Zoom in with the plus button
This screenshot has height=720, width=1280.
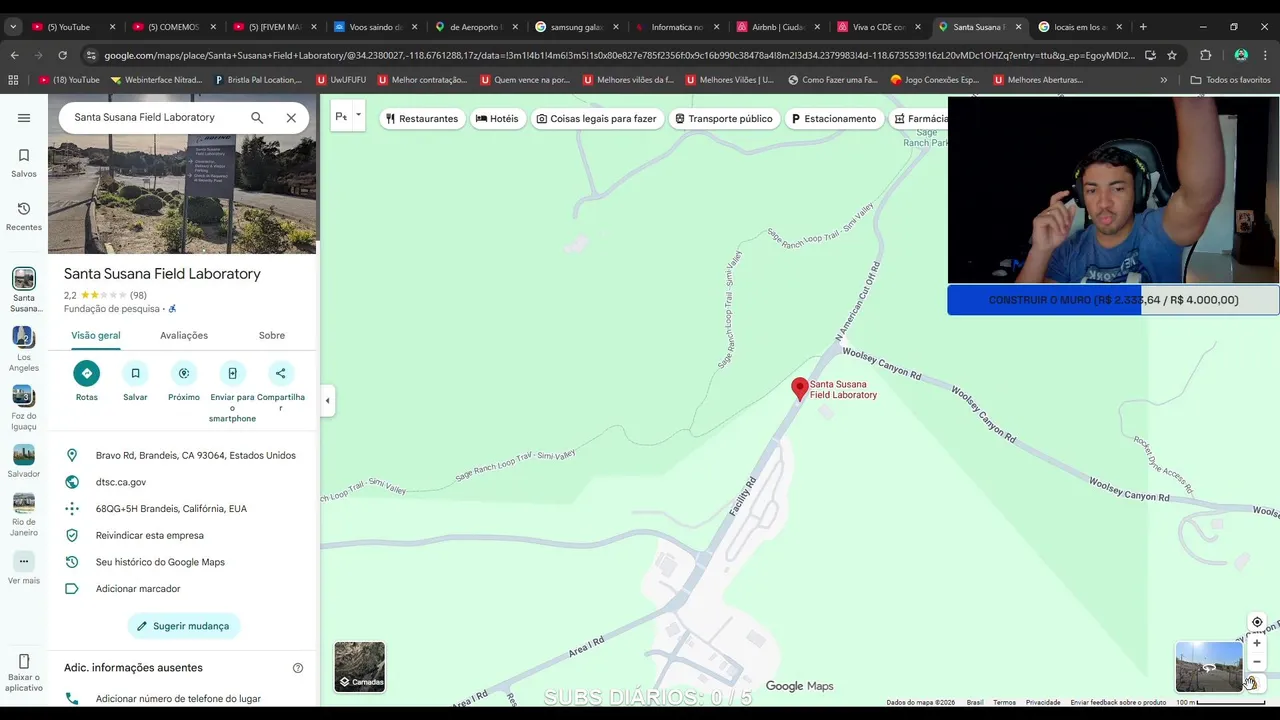coord(1257,643)
